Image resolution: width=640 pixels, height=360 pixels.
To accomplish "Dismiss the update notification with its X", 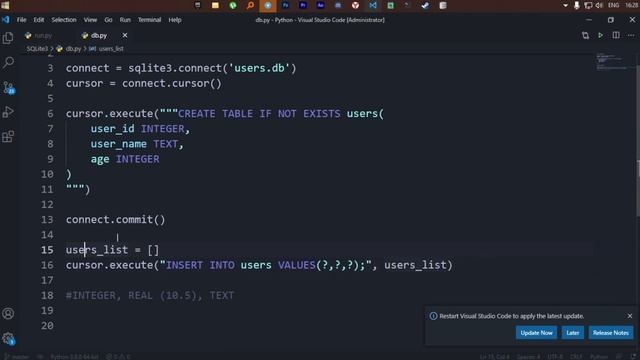I will point(630,316).
